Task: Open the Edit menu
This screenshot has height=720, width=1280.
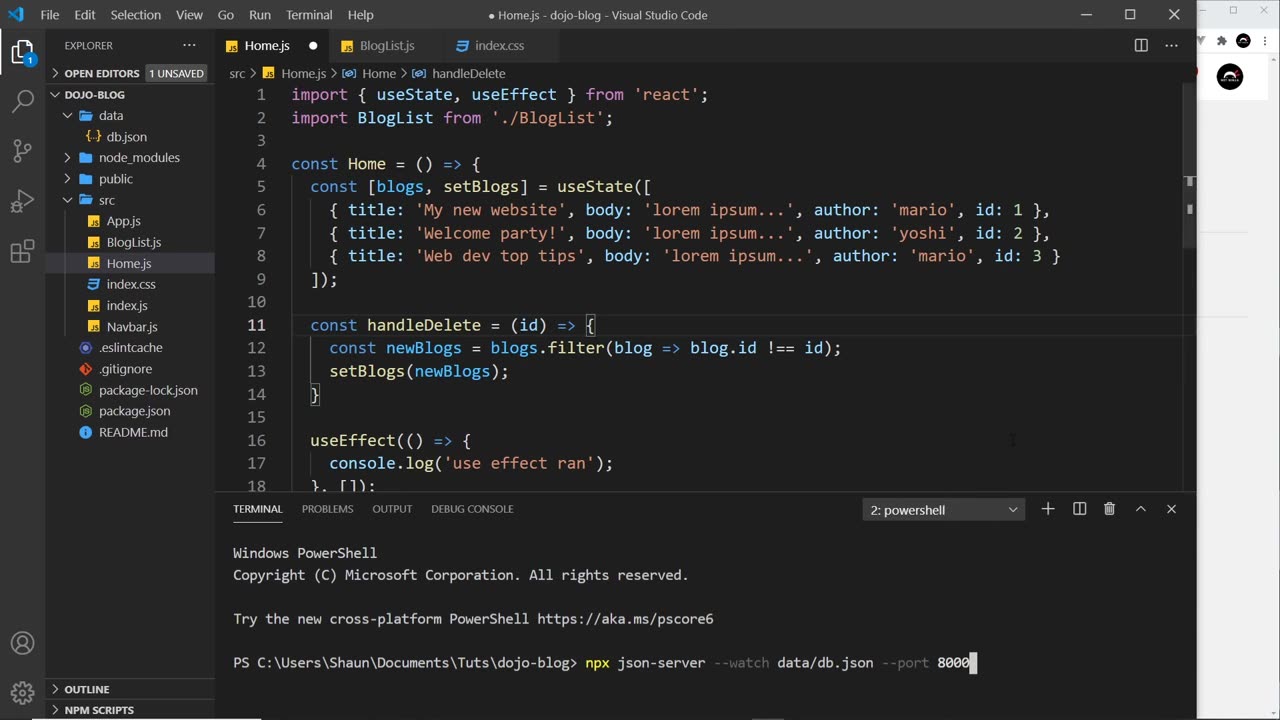Action: pos(85,15)
